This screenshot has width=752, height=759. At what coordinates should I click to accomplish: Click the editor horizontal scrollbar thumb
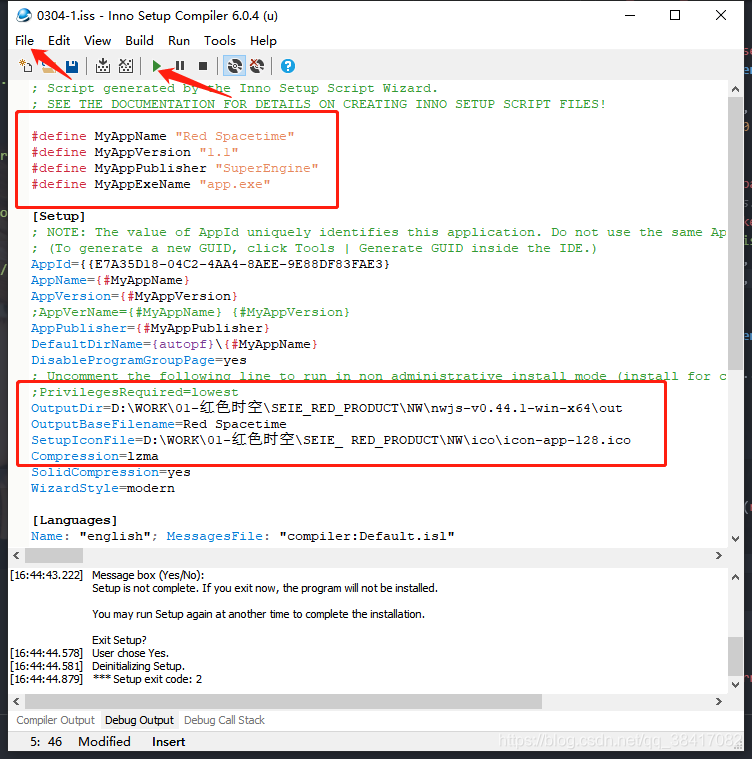54,556
